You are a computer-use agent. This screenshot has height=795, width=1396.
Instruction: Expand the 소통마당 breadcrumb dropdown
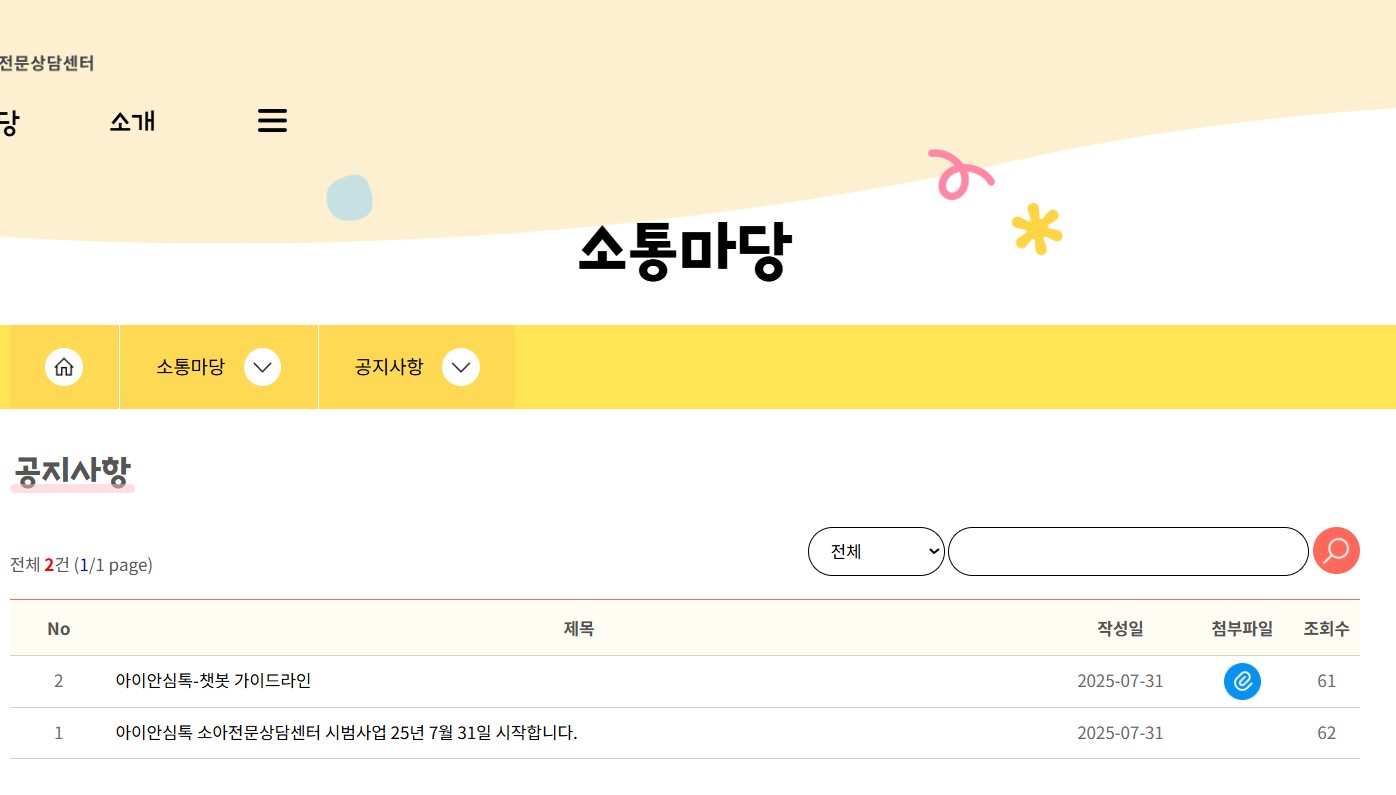[x=262, y=367]
